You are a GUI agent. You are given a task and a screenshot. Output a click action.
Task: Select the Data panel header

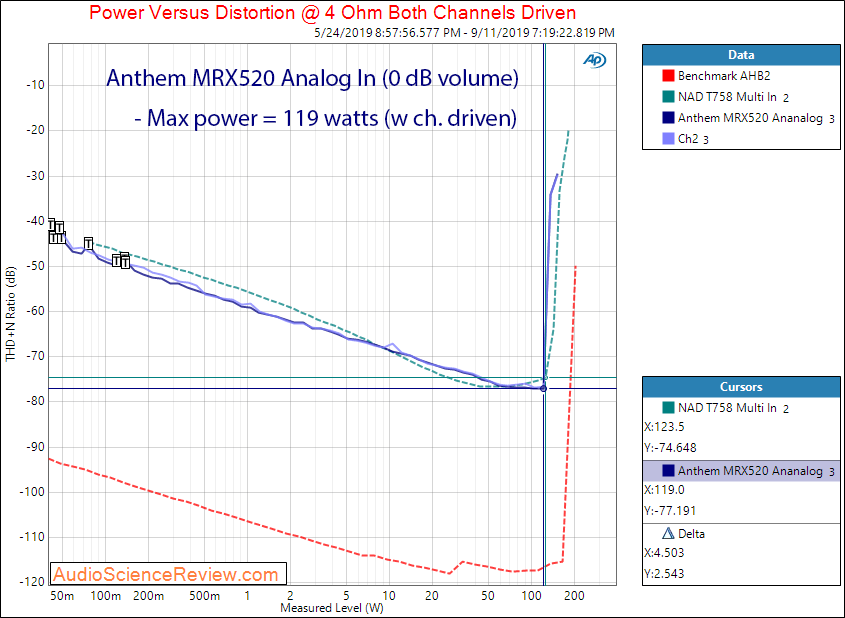[741, 55]
